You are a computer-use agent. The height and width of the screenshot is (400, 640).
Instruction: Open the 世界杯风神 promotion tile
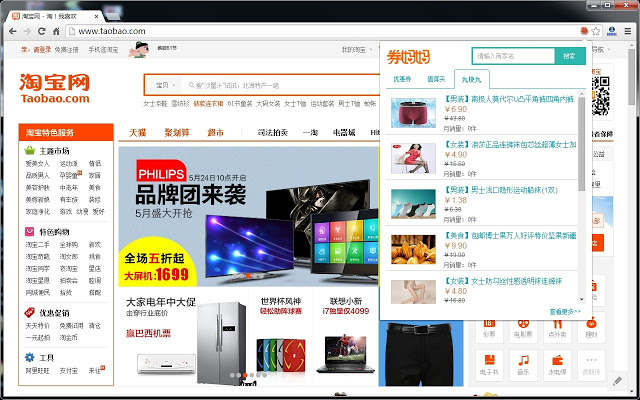281,337
